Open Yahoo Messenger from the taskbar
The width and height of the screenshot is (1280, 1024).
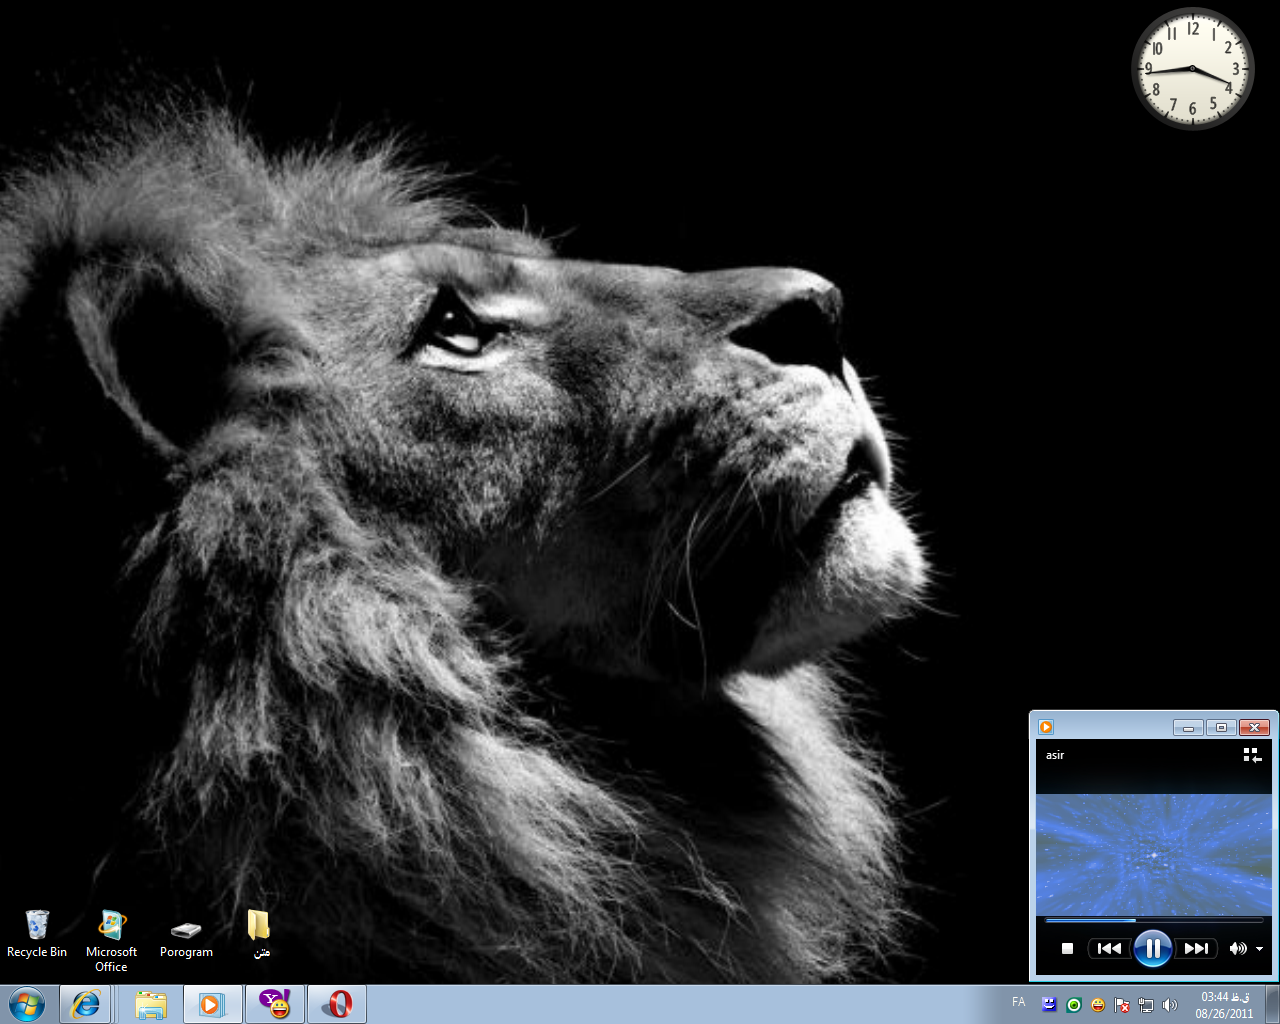[274, 1004]
